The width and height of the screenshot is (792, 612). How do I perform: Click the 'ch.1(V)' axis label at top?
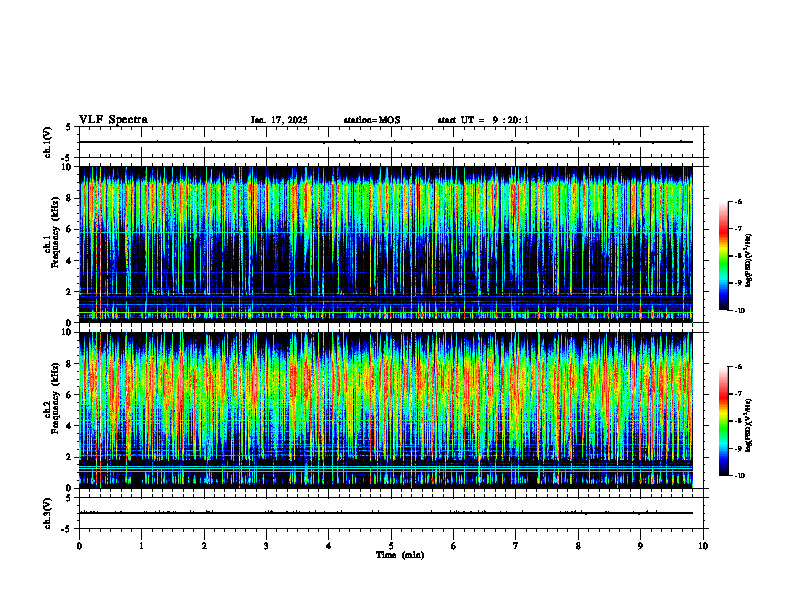(x=47, y=142)
